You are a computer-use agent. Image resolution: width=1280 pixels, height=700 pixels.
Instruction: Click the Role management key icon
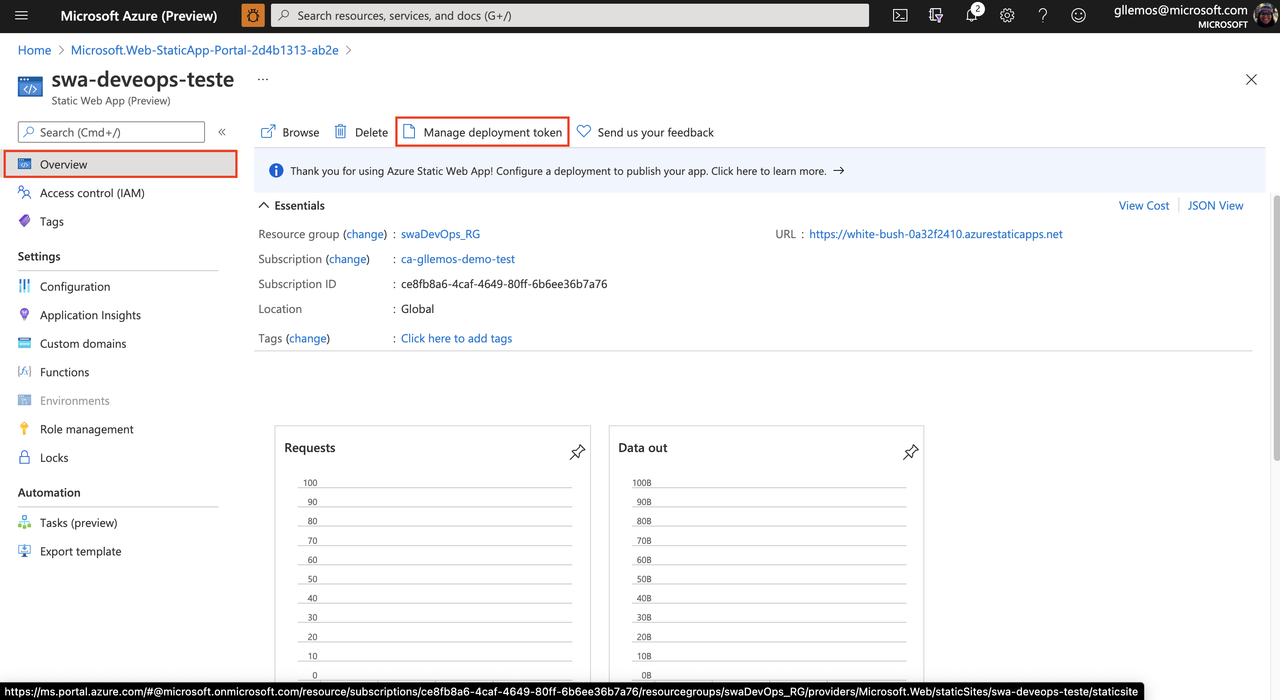[24, 429]
